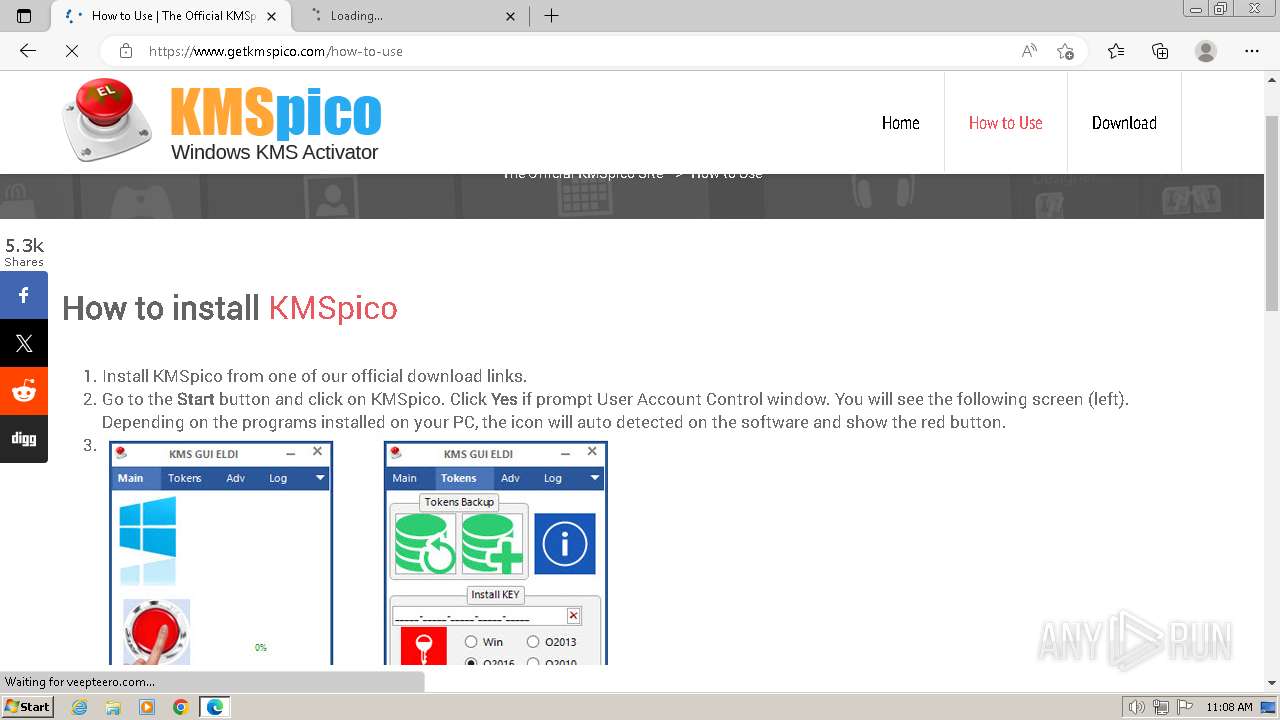Open the taskbar clock showing 11:08 AM
The width and height of the screenshot is (1280, 720).
(x=1229, y=707)
